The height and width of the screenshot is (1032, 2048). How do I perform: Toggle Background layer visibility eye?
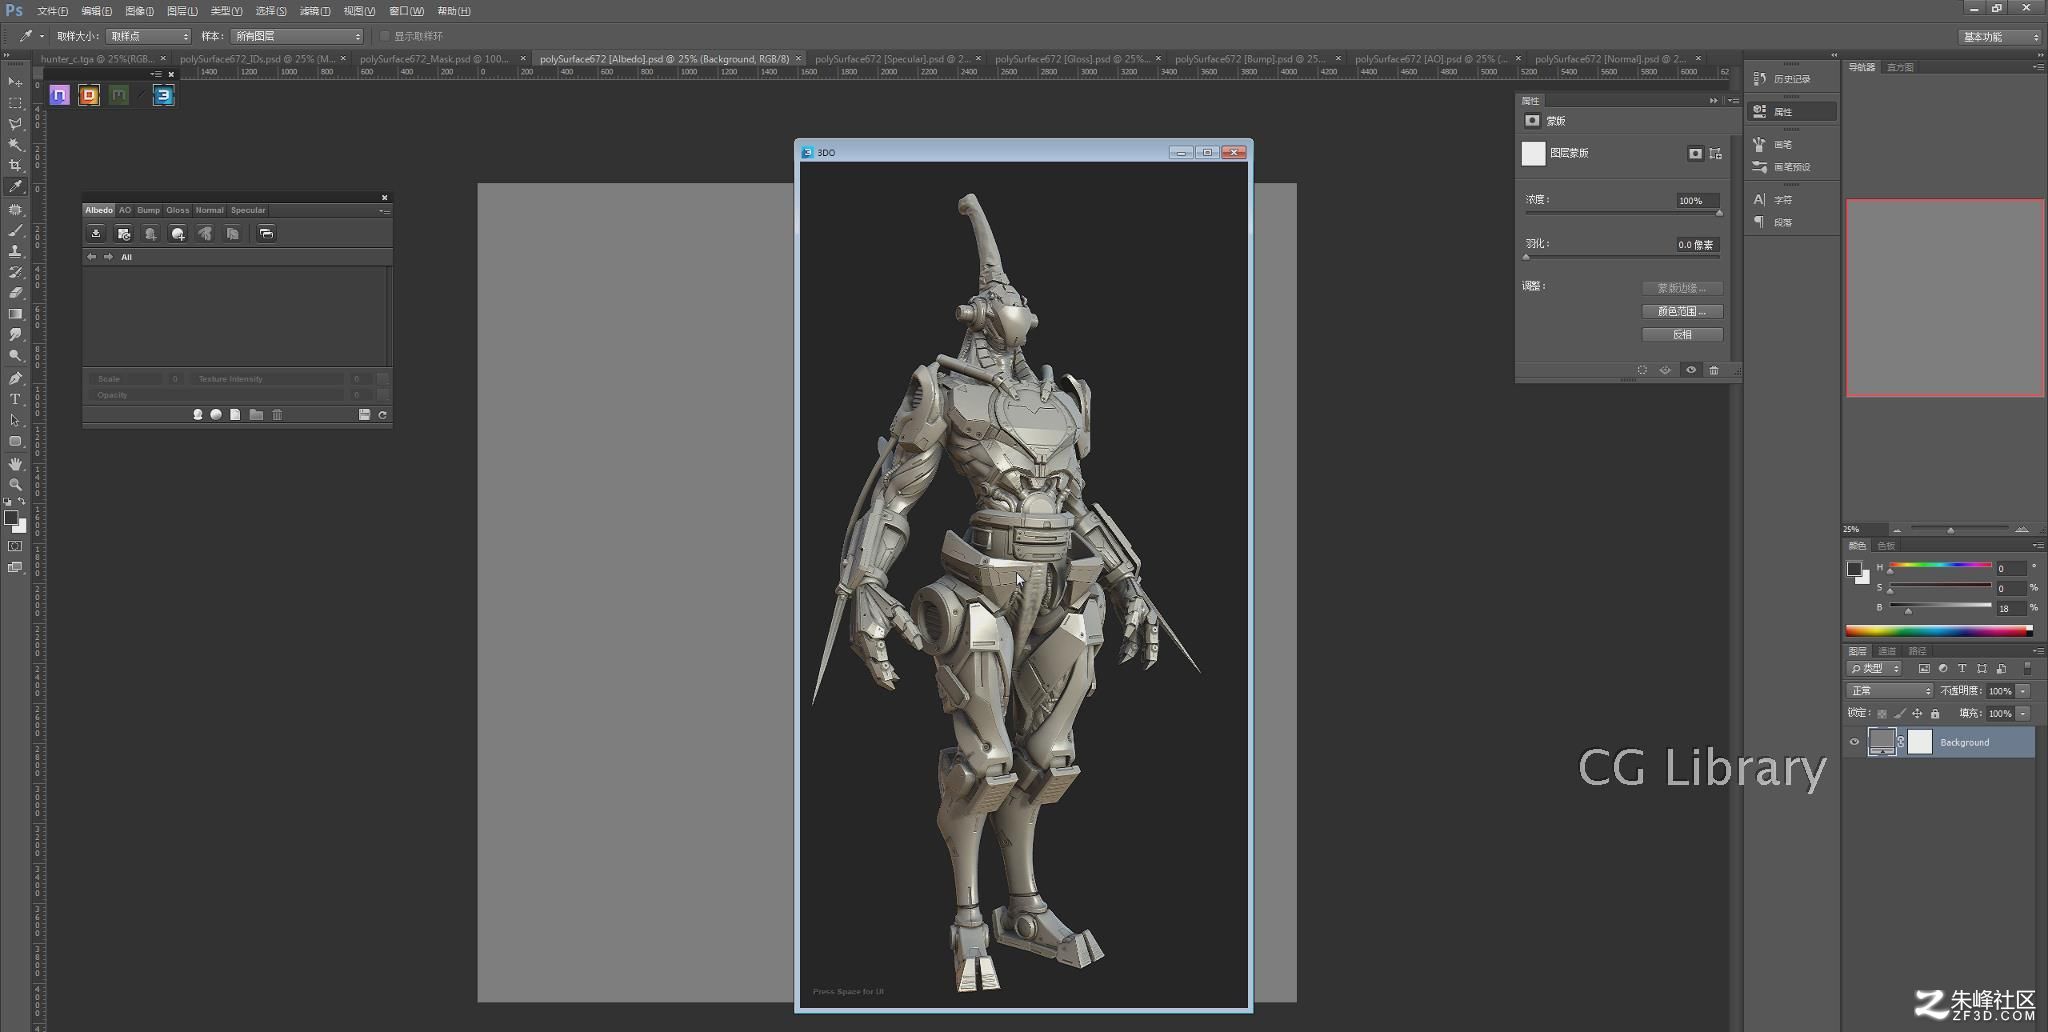coord(1854,742)
